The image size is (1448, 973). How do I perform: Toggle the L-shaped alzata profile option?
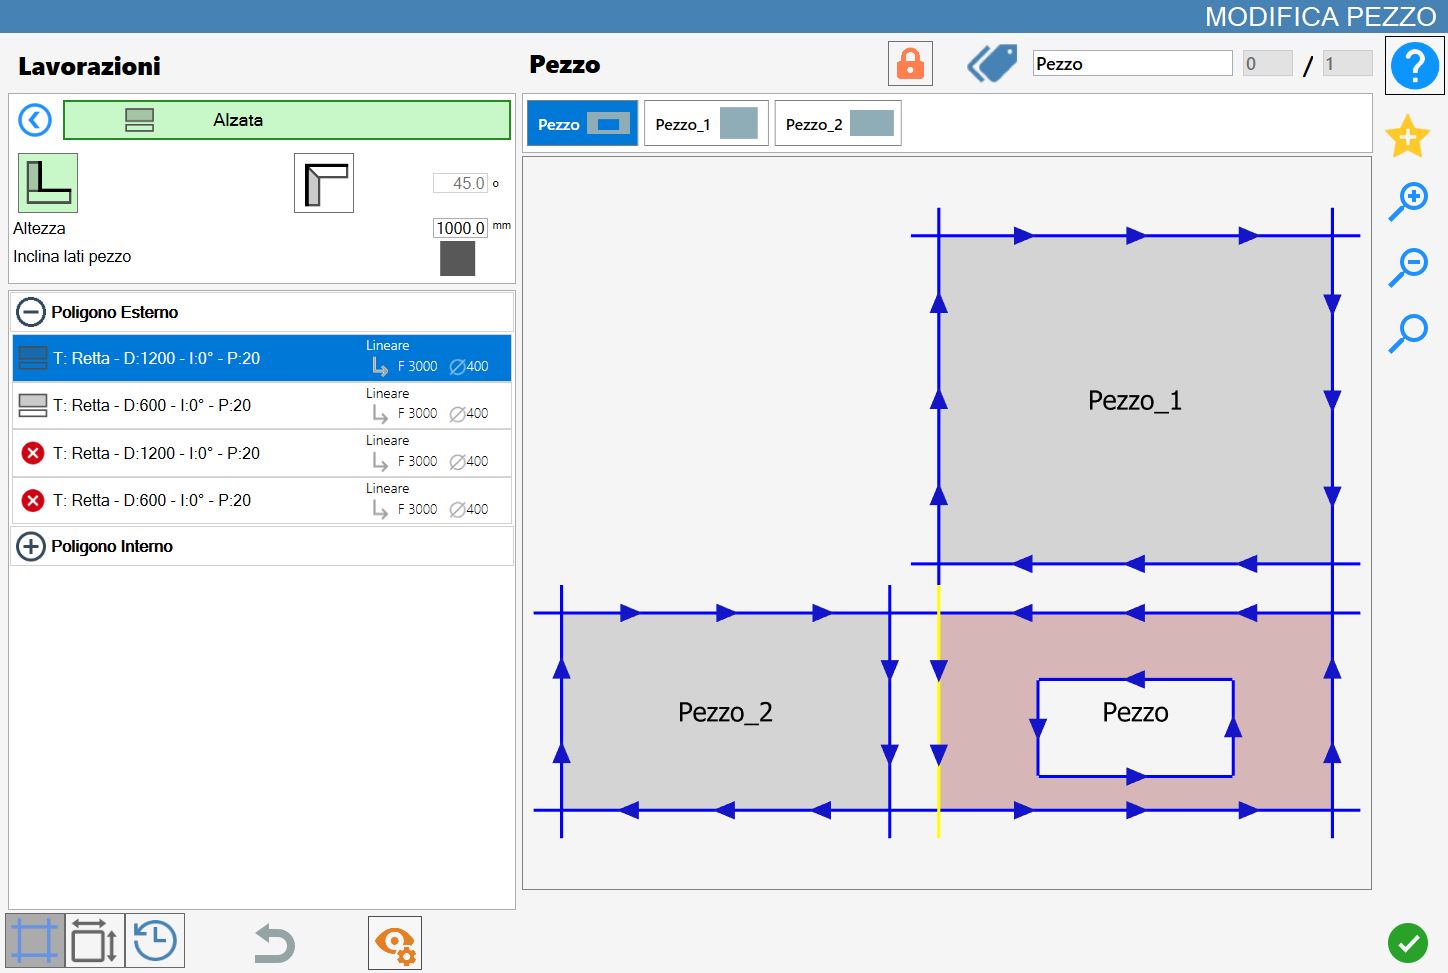48,183
